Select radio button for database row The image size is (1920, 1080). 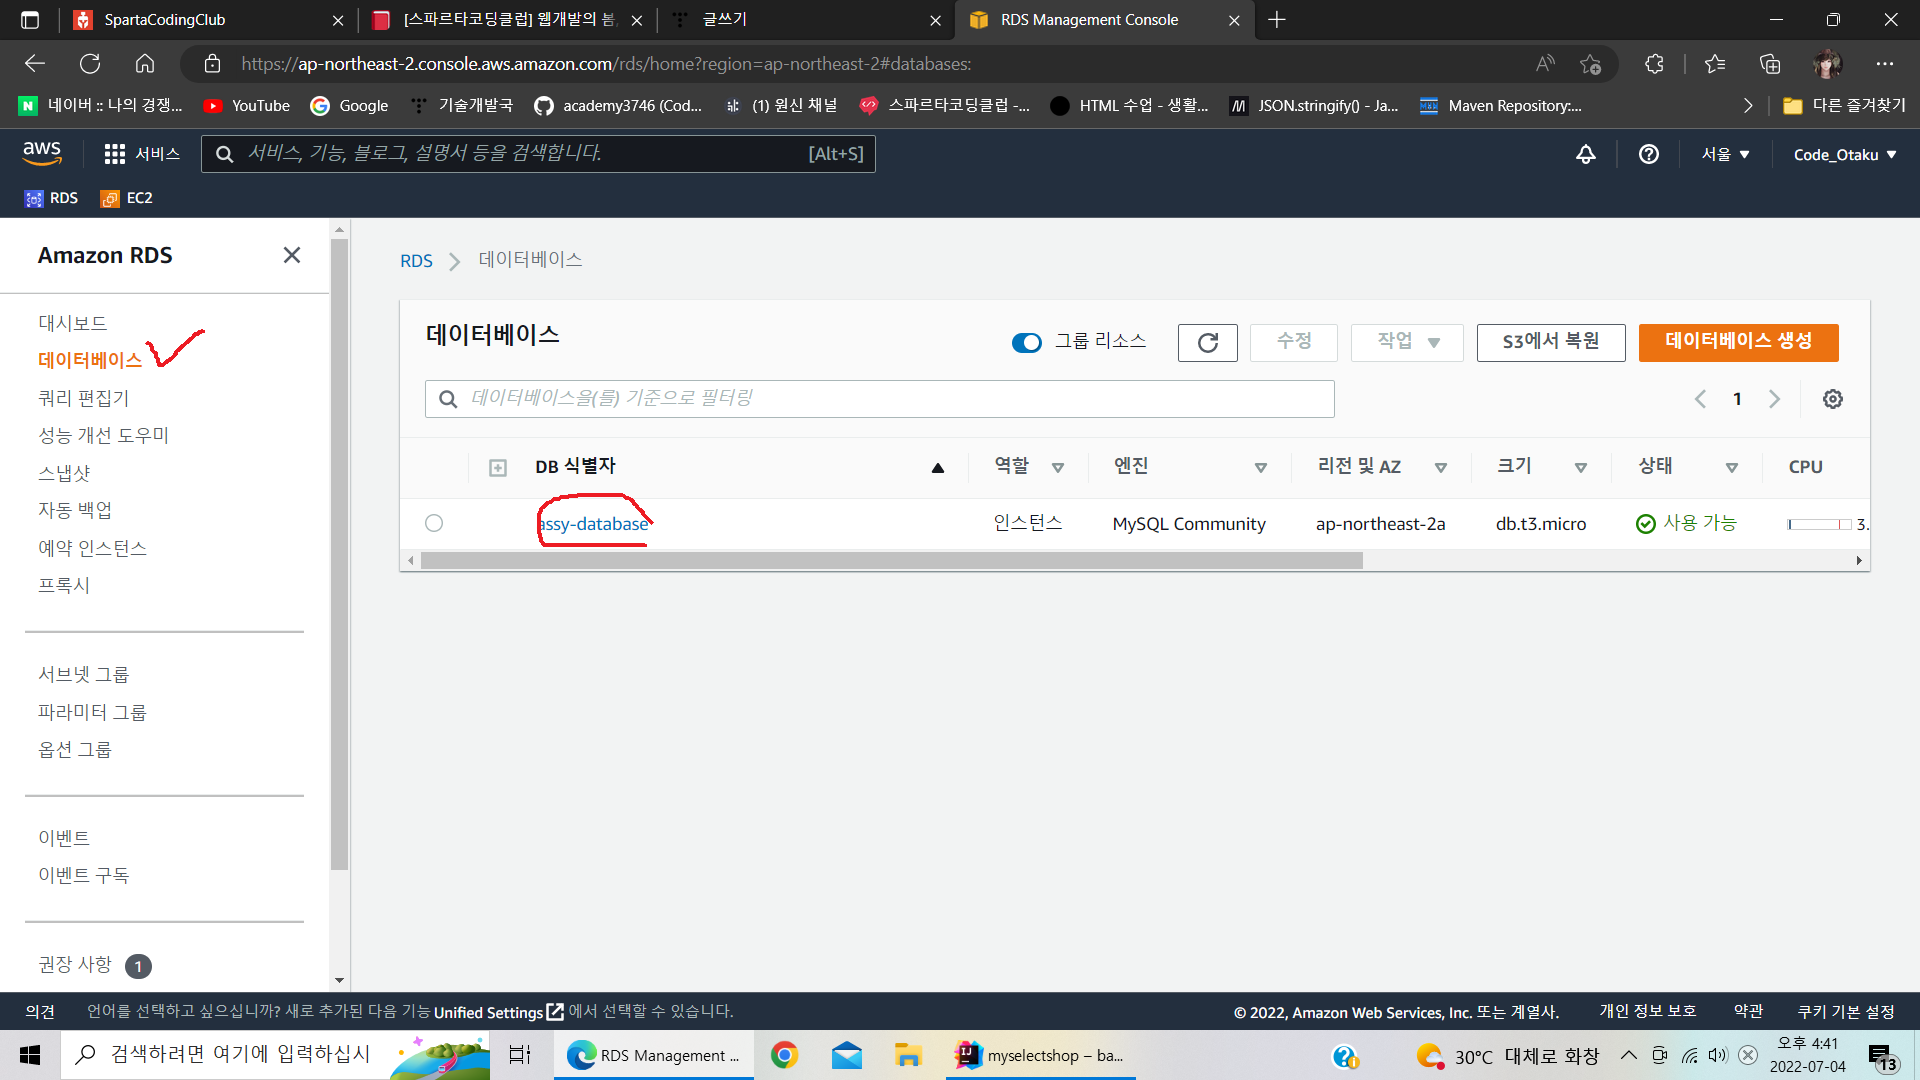coord(434,523)
